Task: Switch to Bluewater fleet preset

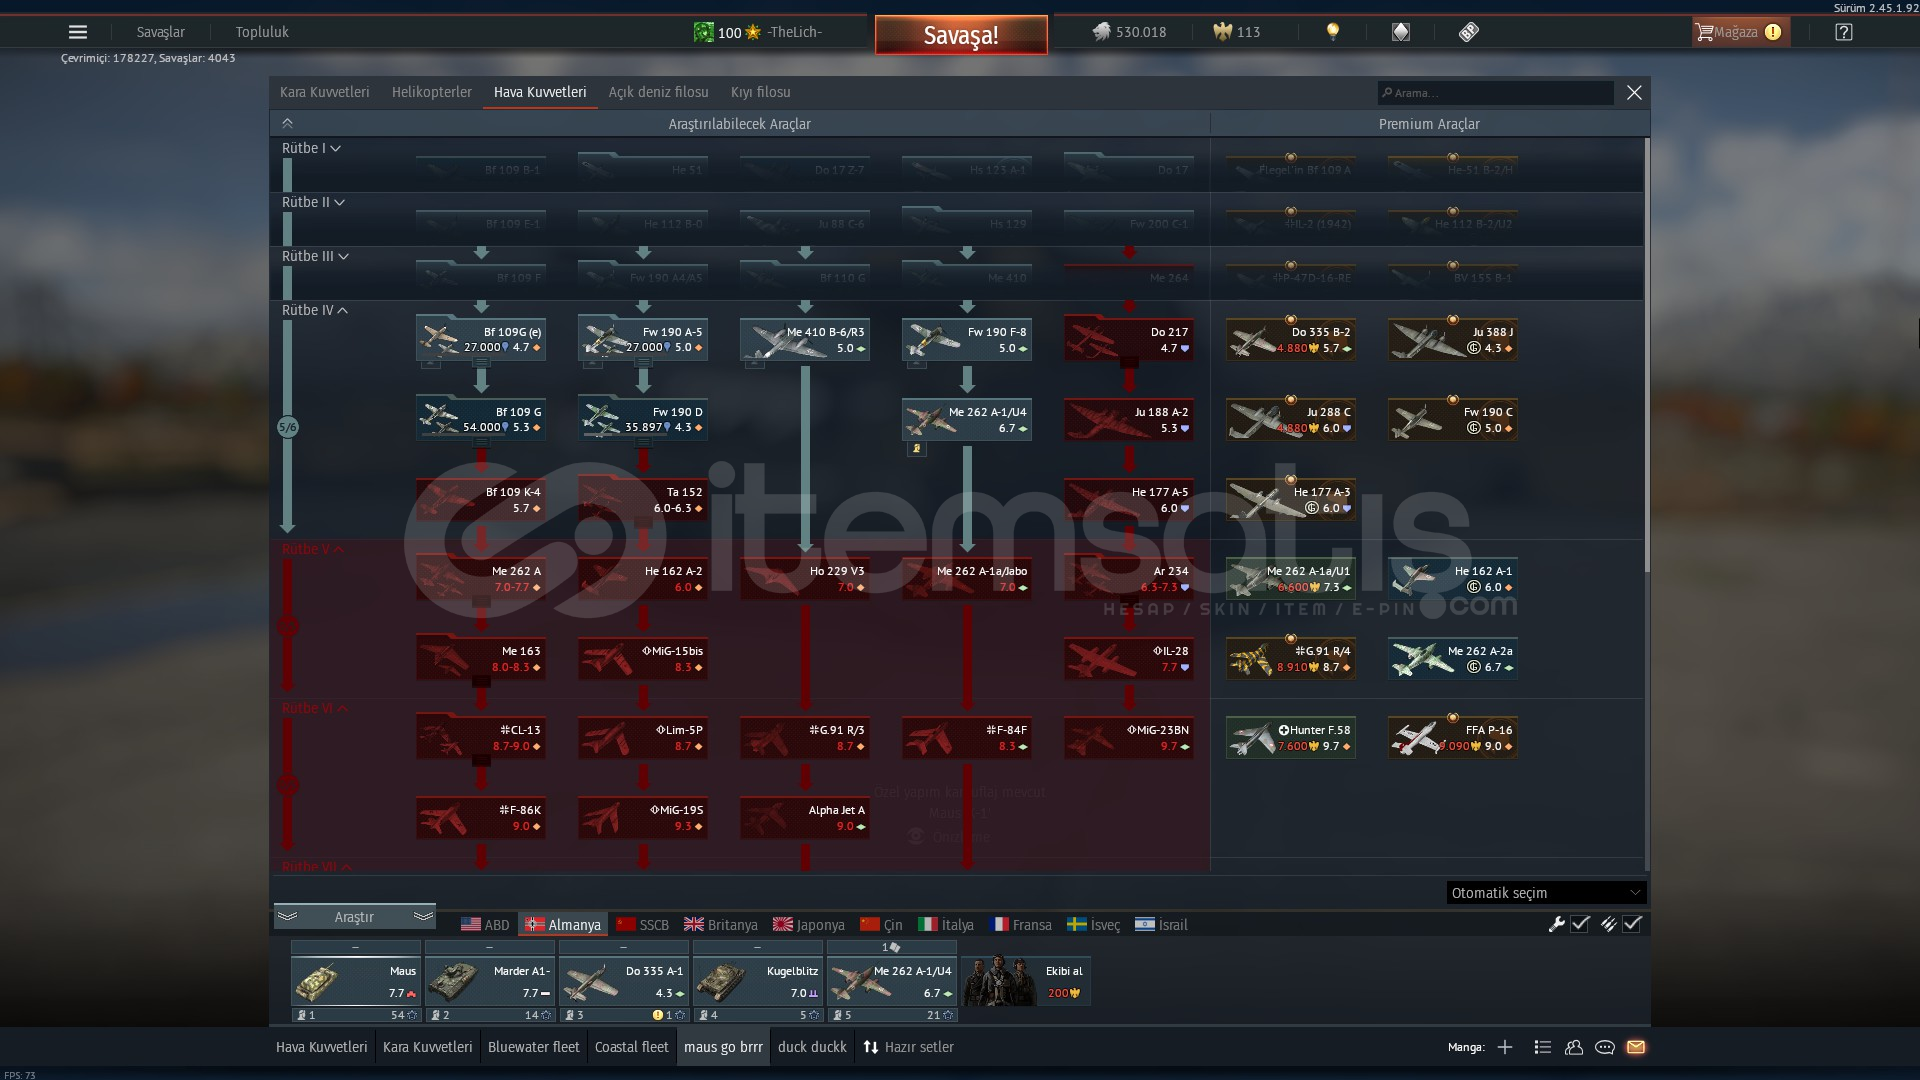Action: (533, 1047)
